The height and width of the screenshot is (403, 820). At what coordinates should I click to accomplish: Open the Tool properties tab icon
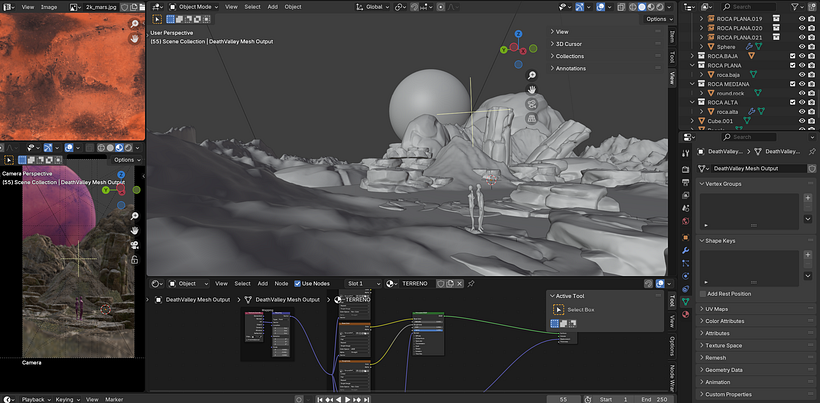(686, 153)
